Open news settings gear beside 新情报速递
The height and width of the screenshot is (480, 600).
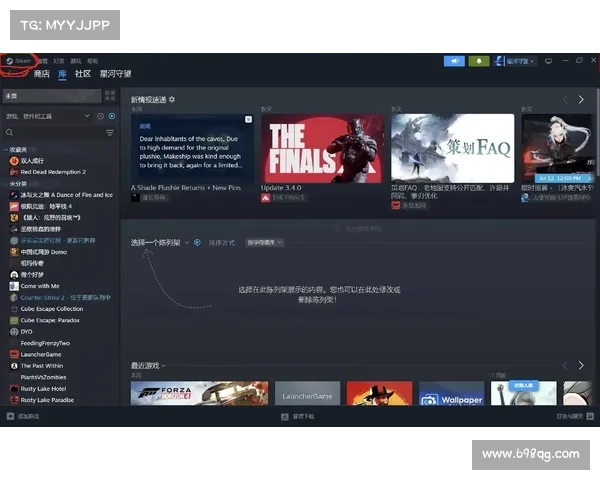[172, 100]
